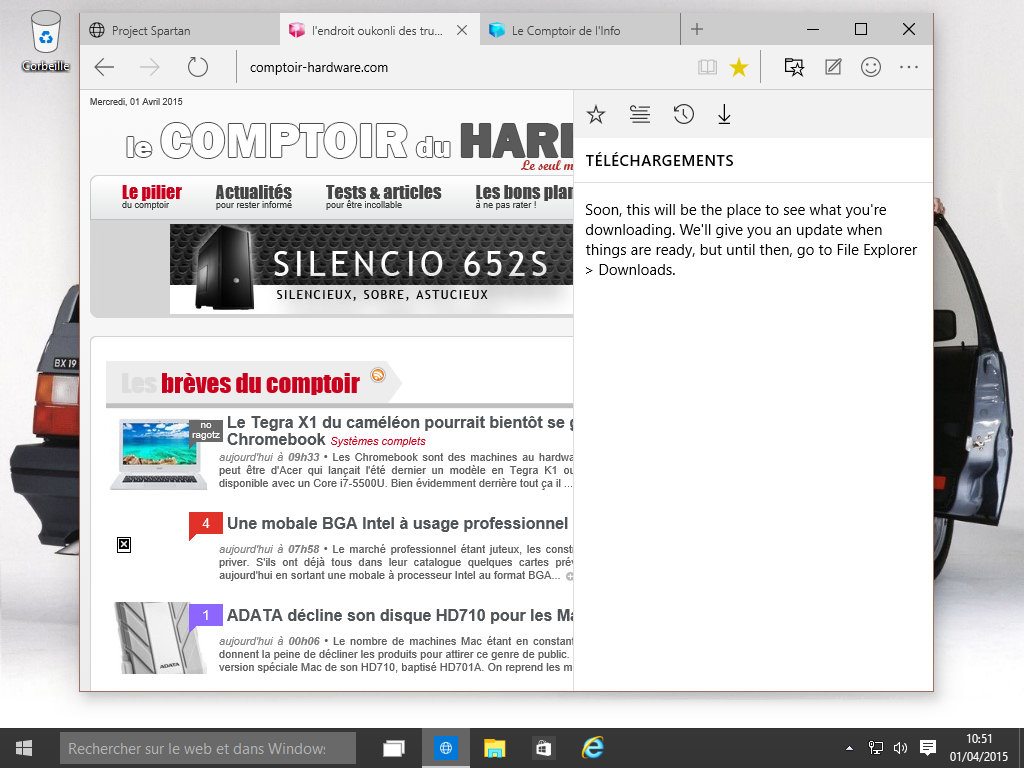
Task: Select the Downloads pane arrow icon
Action: pyautogui.click(x=725, y=115)
